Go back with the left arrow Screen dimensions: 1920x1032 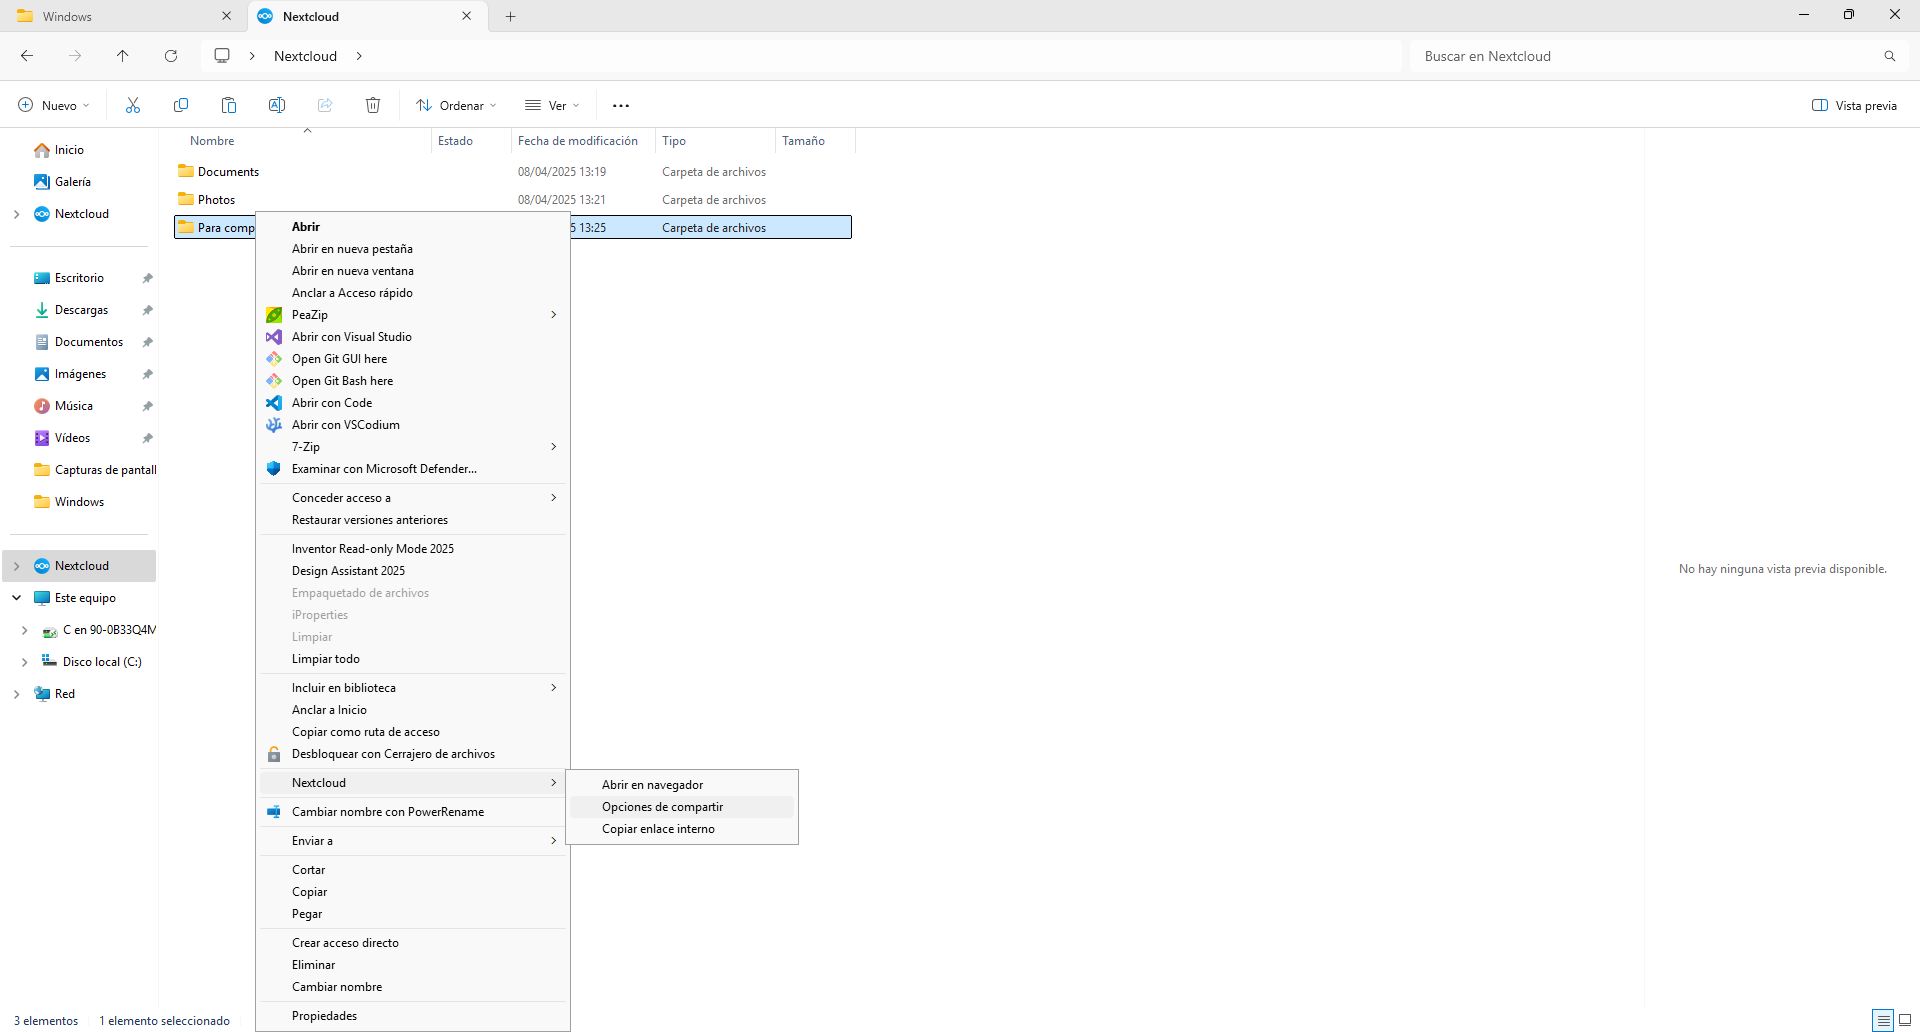click(x=27, y=56)
